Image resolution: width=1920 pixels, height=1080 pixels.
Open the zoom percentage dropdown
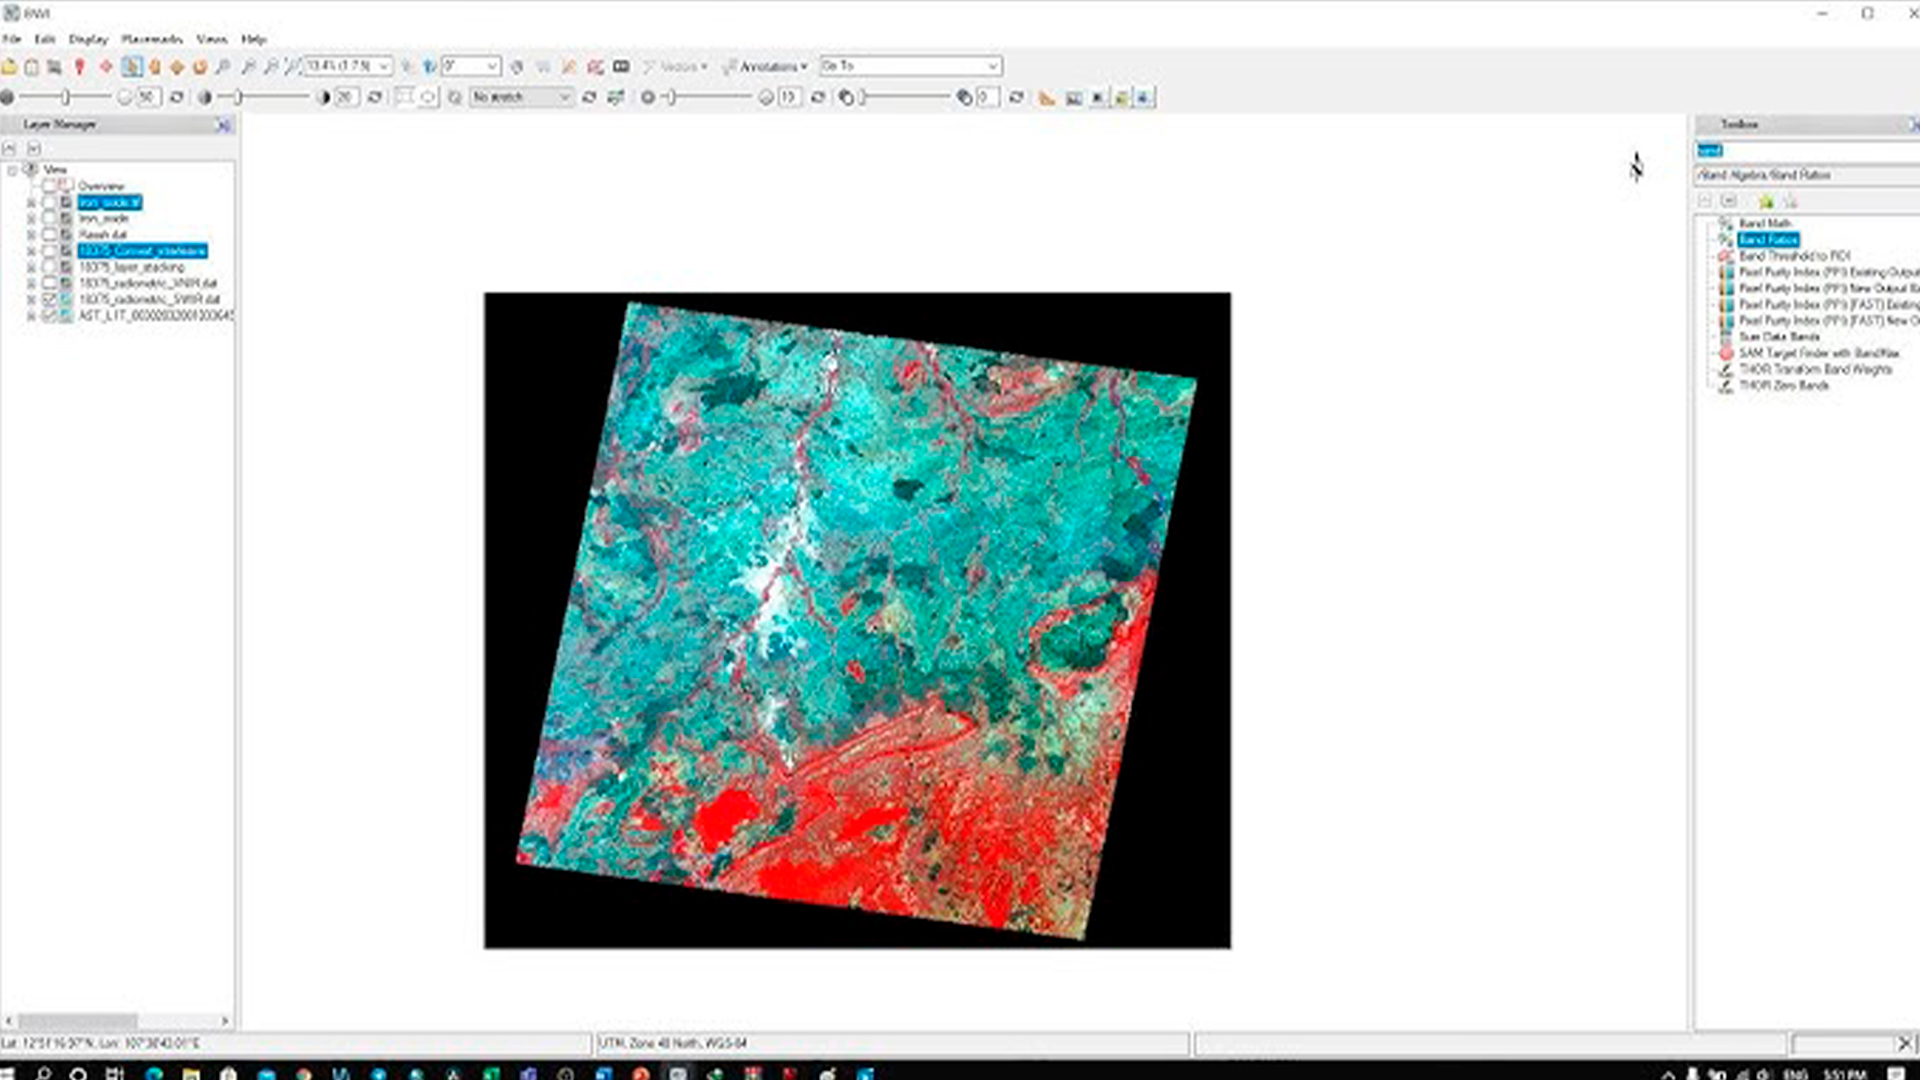(384, 66)
